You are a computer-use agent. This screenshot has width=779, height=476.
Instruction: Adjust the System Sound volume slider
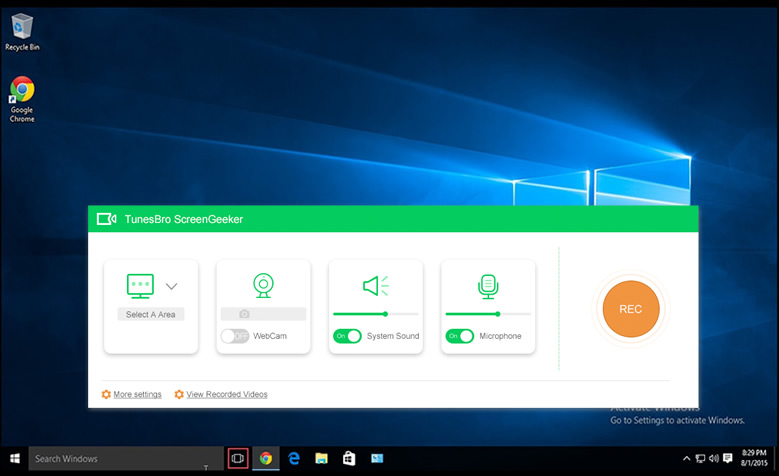pos(376,314)
